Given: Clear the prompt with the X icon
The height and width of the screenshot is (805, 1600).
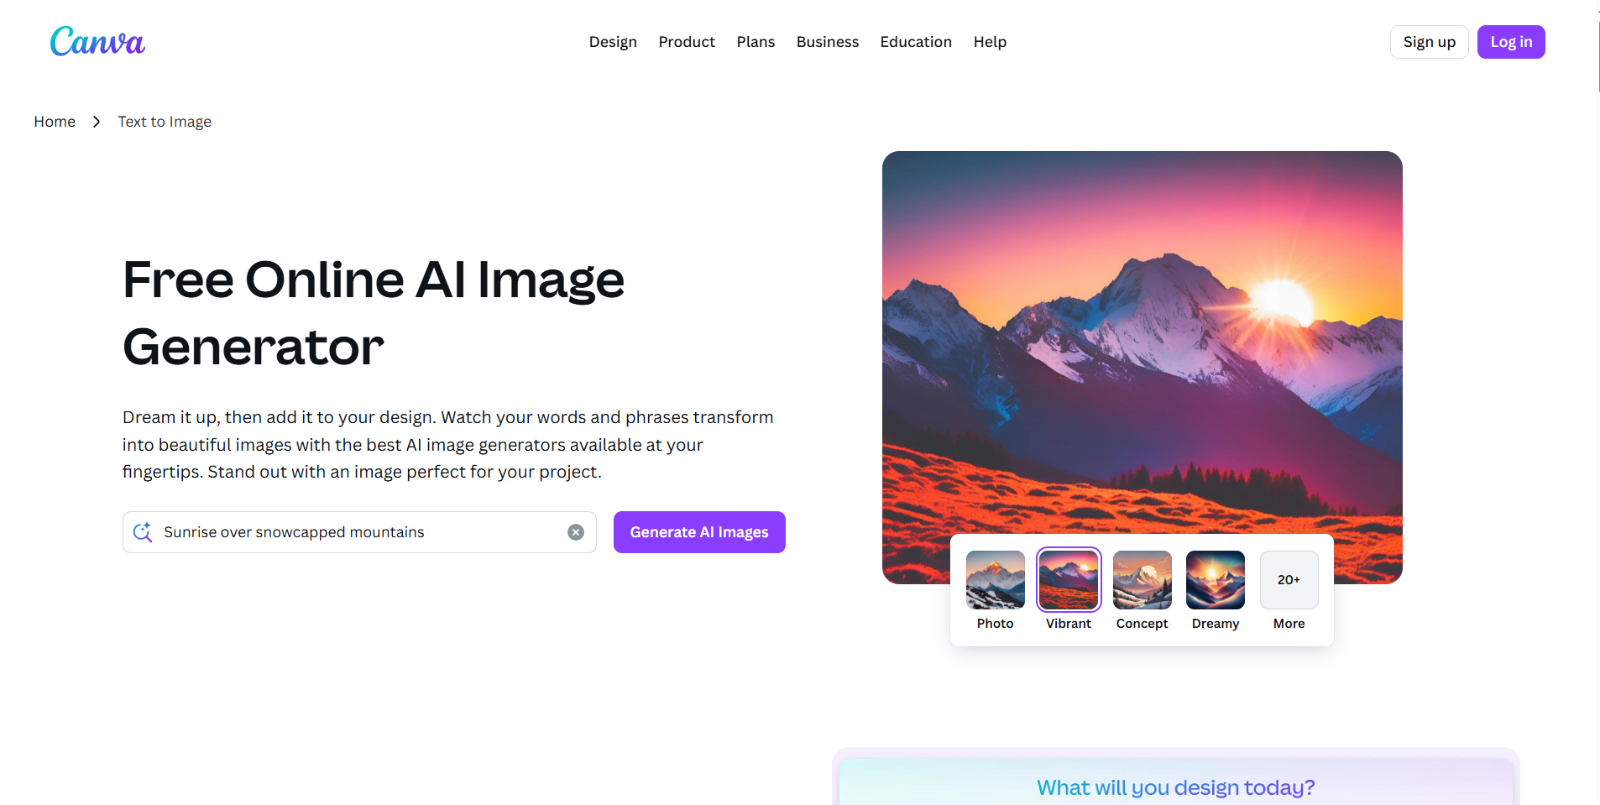Looking at the screenshot, I should tap(576, 532).
